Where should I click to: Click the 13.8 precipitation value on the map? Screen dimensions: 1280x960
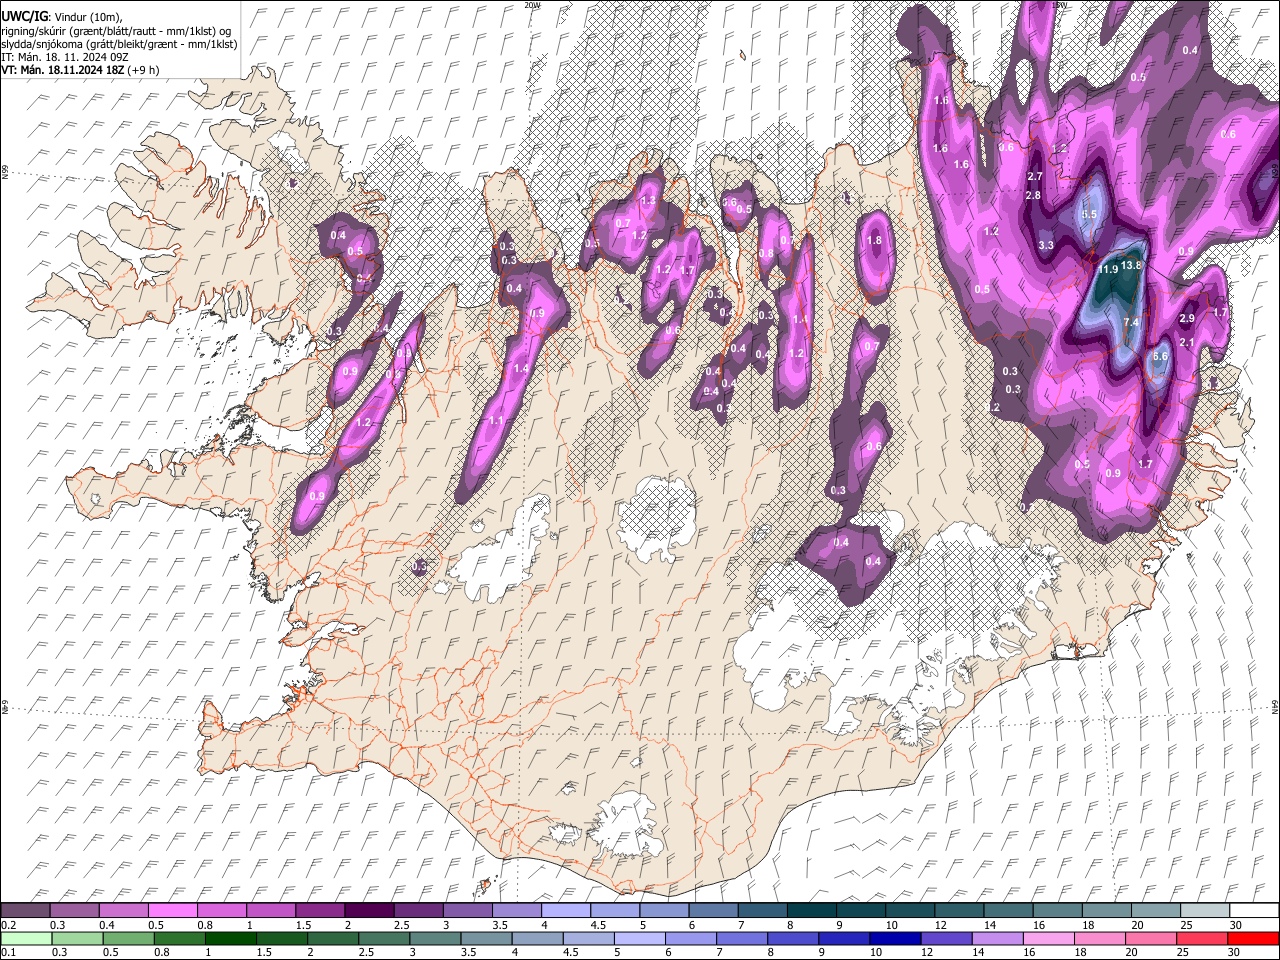tap(1131, 266)
